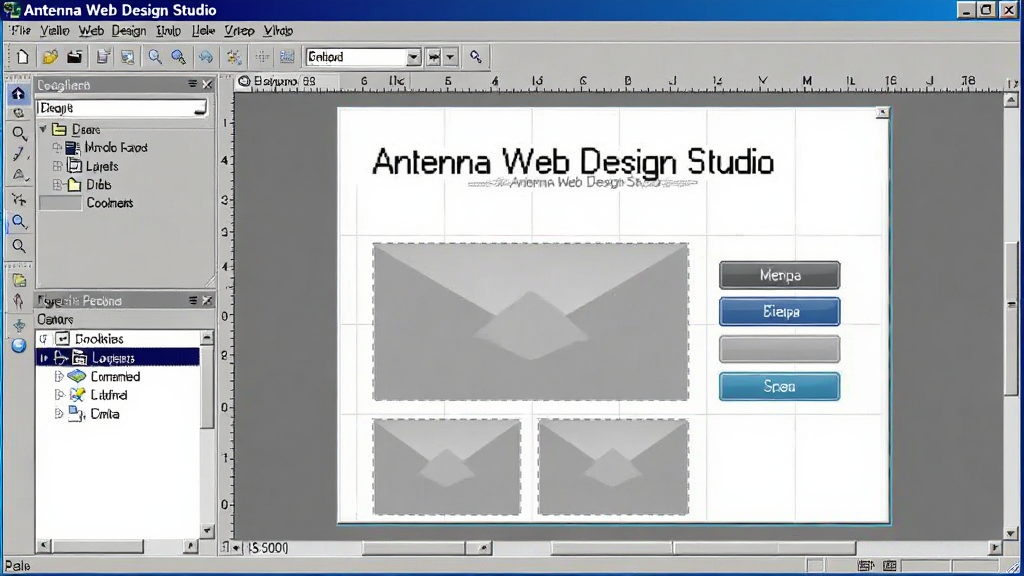Click the blue table layout toolbar icon
The width and height of the screenshot is (1024, 576).
pyautogui.click(x=287, y=57)
